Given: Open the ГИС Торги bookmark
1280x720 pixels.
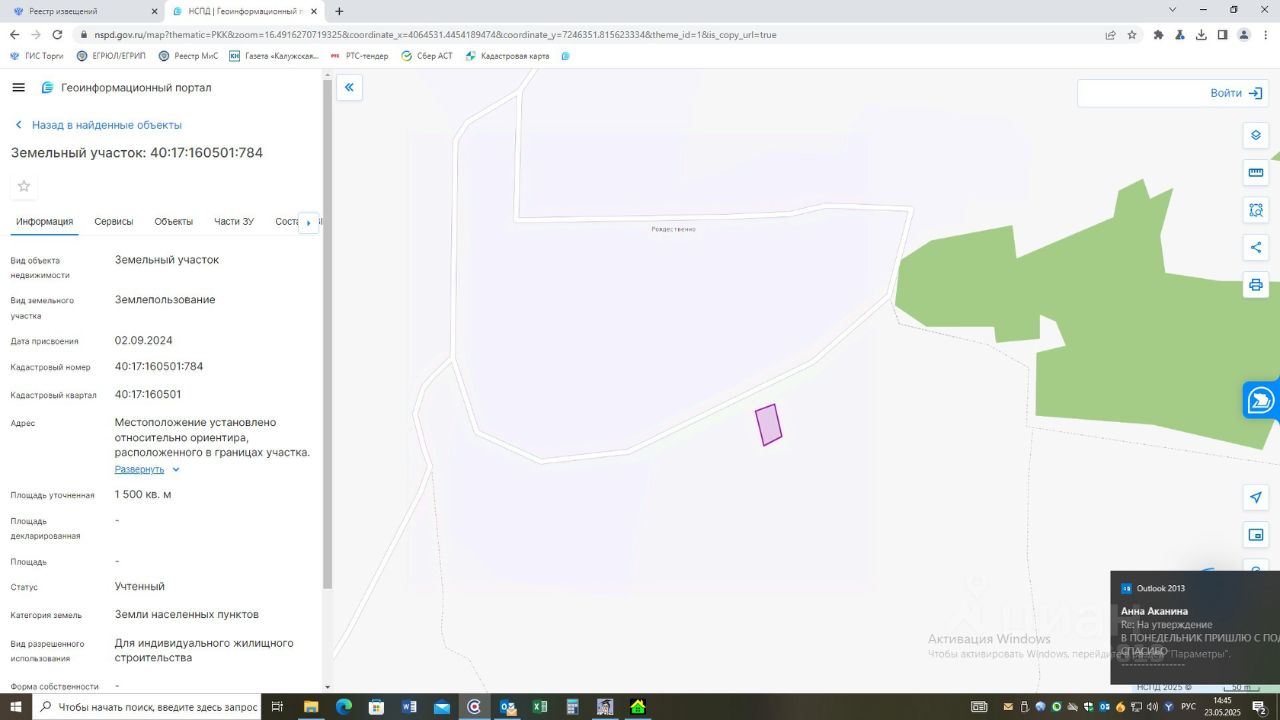Looking at the screenshot, I should (36, 56).
